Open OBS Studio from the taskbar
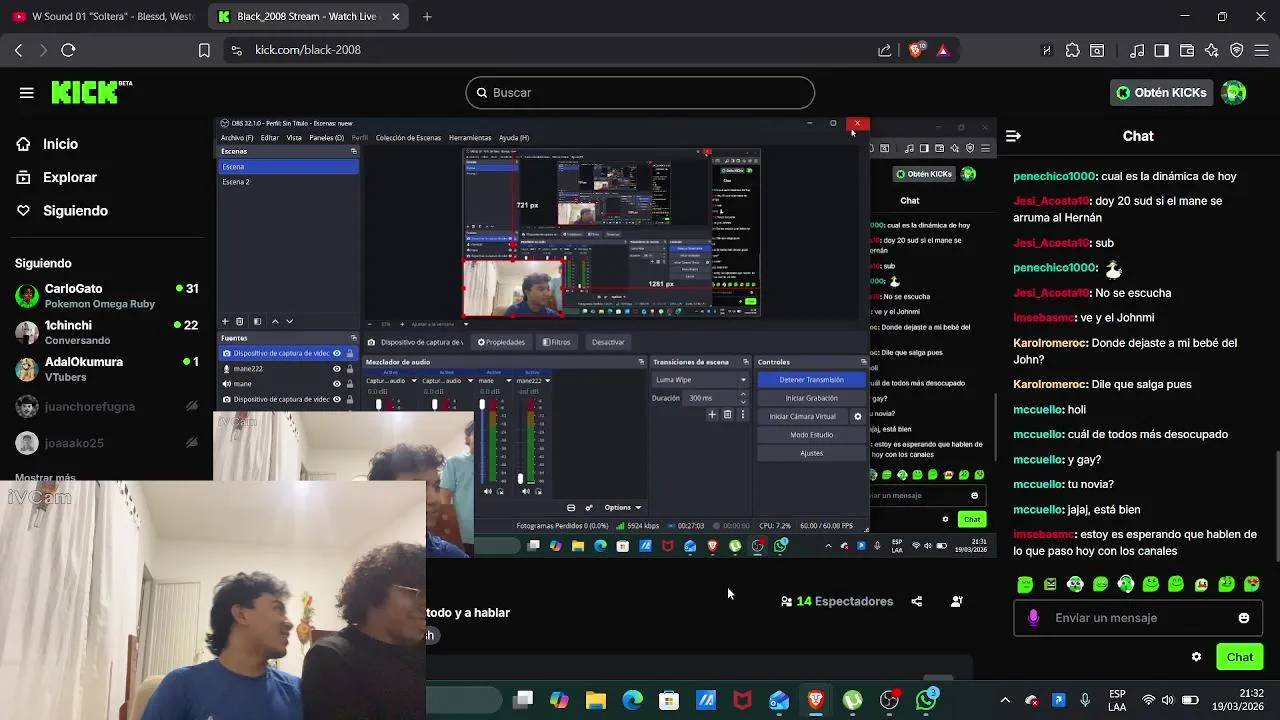1280x720 pixels. pyautogui.click(x=889, y=700)
